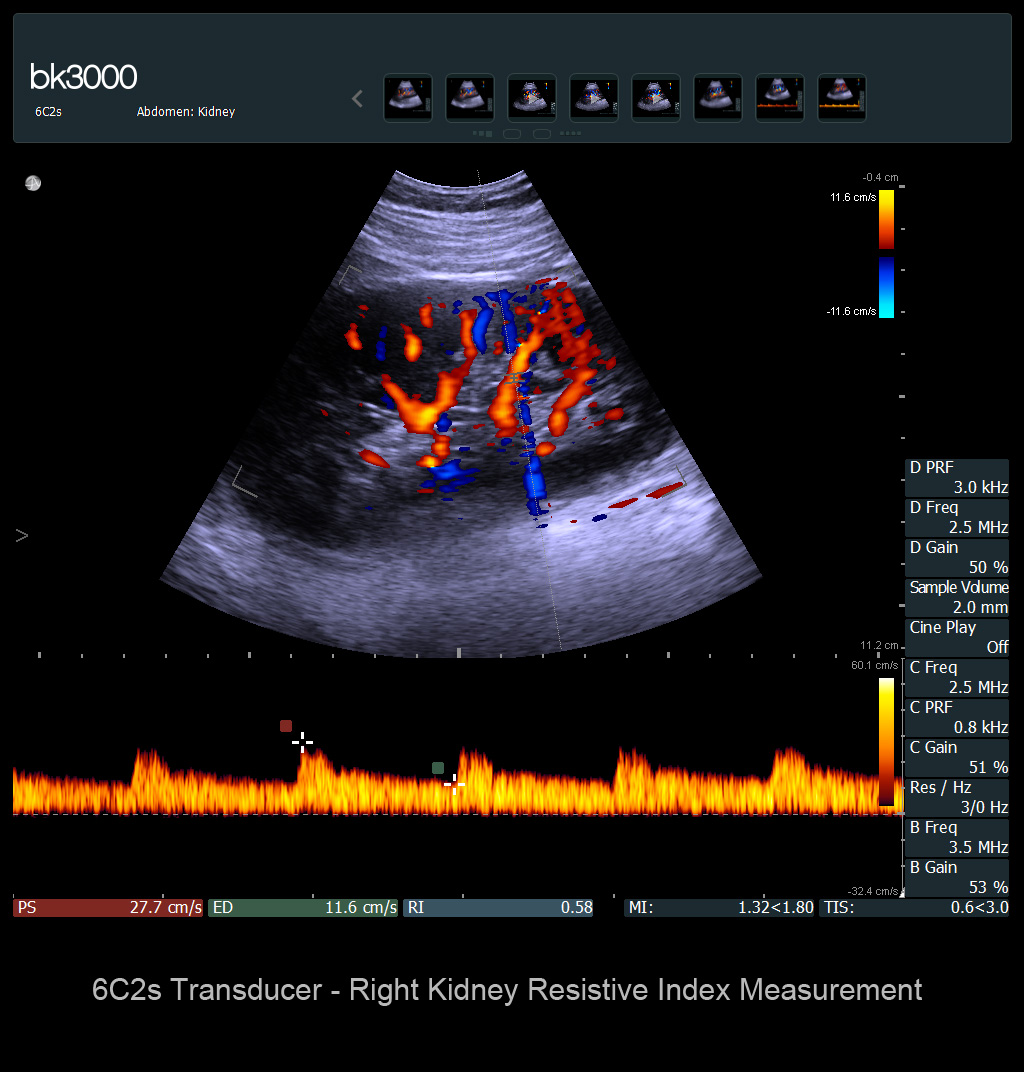Open the C Gain 51 % setting
The width and height of the screenshot is (1024, 1072).
pos(957,757)
